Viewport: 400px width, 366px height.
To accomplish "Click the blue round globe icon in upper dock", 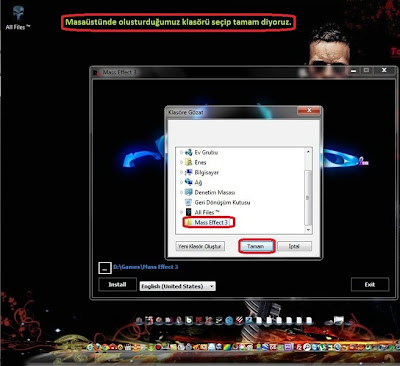I will [x=229, y=321].
